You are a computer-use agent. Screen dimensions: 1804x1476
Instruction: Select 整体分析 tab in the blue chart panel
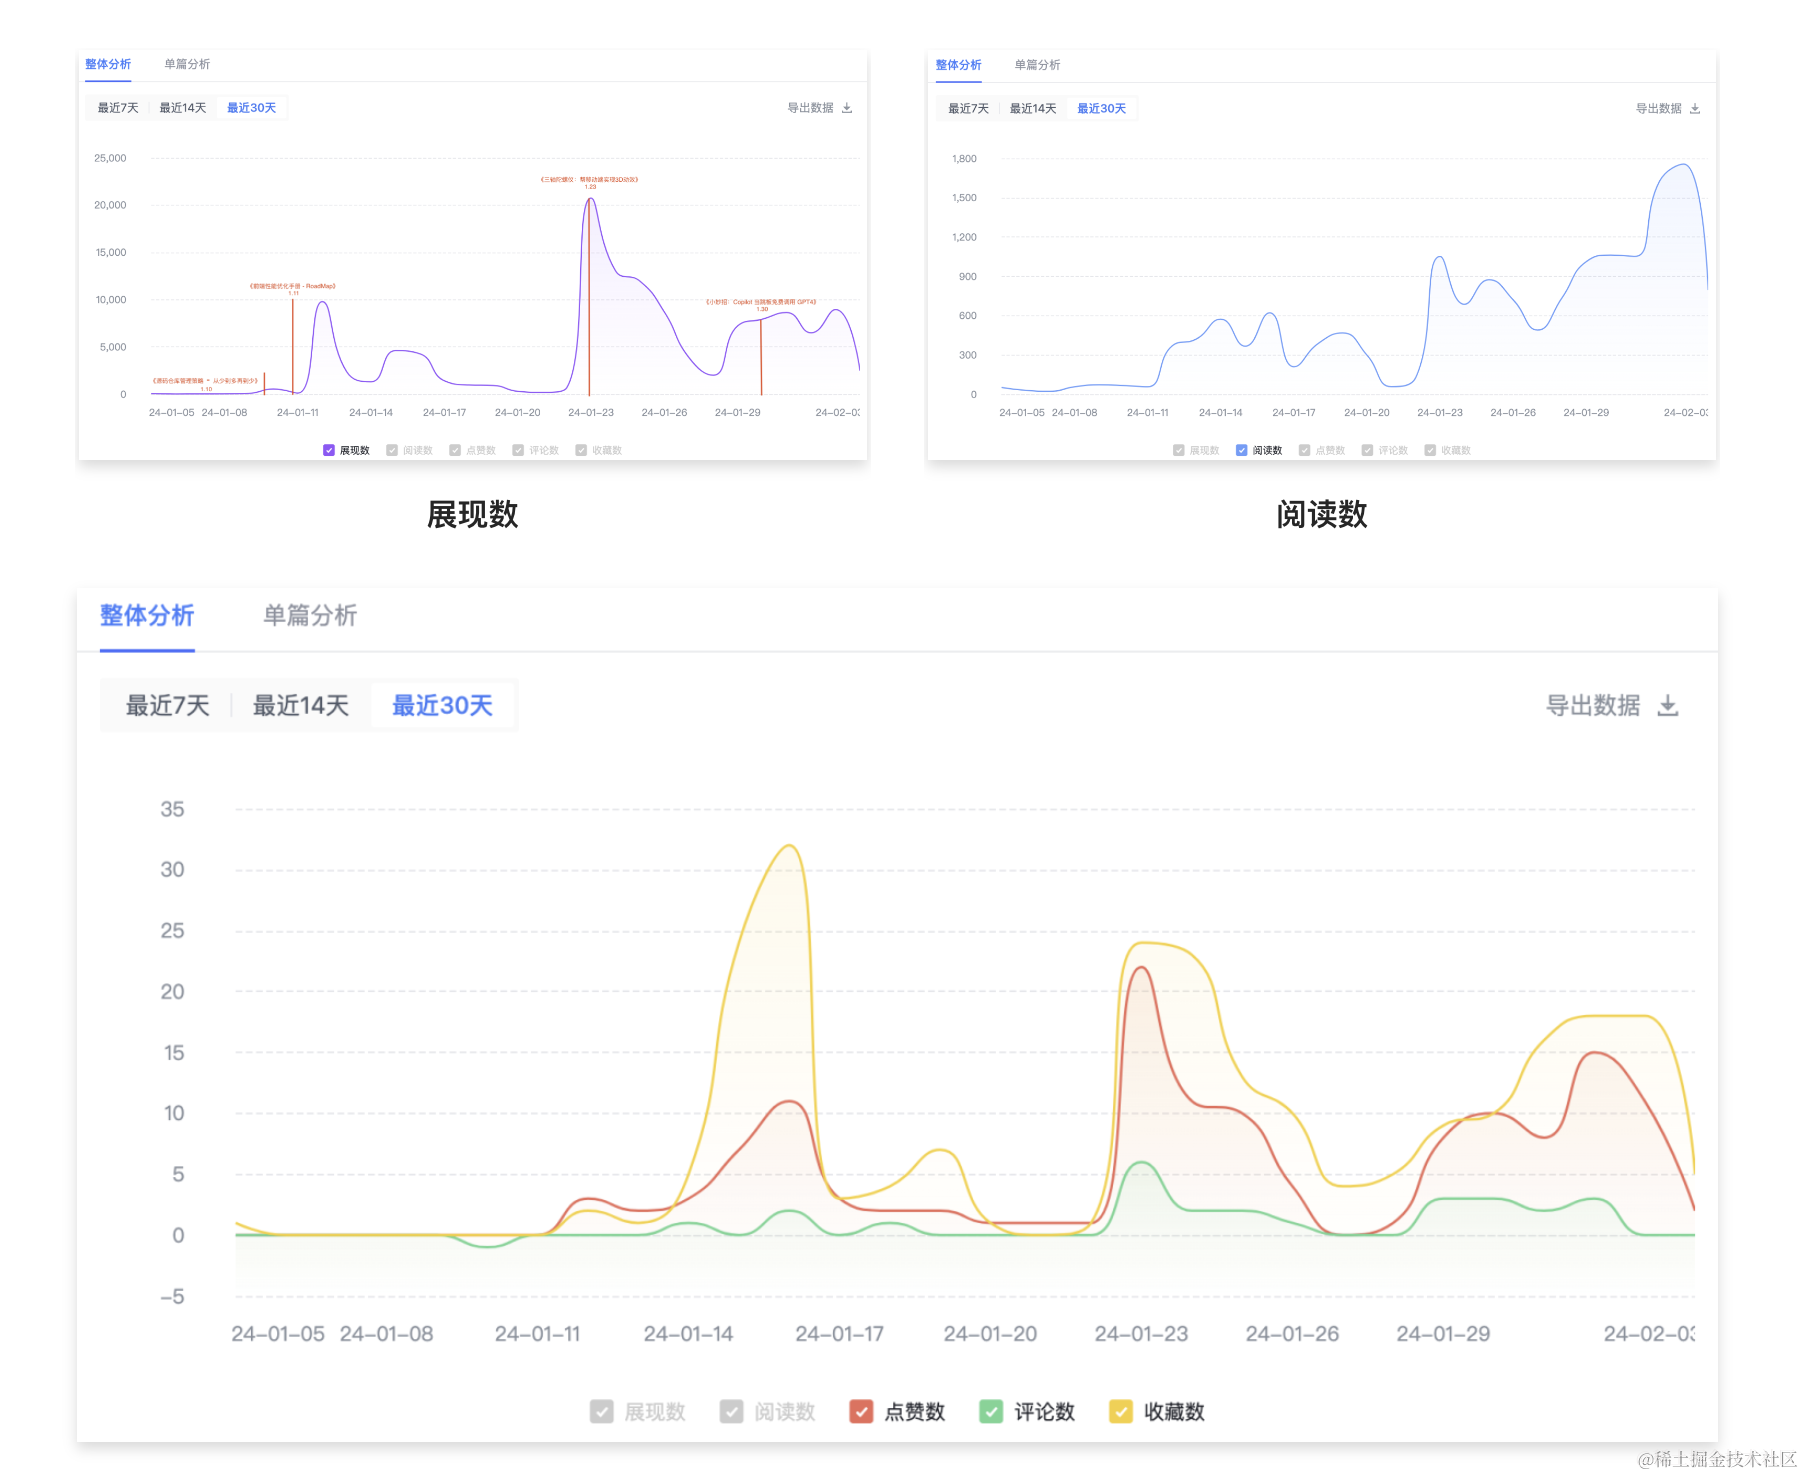pyautogui.click(x=959, y=65)
